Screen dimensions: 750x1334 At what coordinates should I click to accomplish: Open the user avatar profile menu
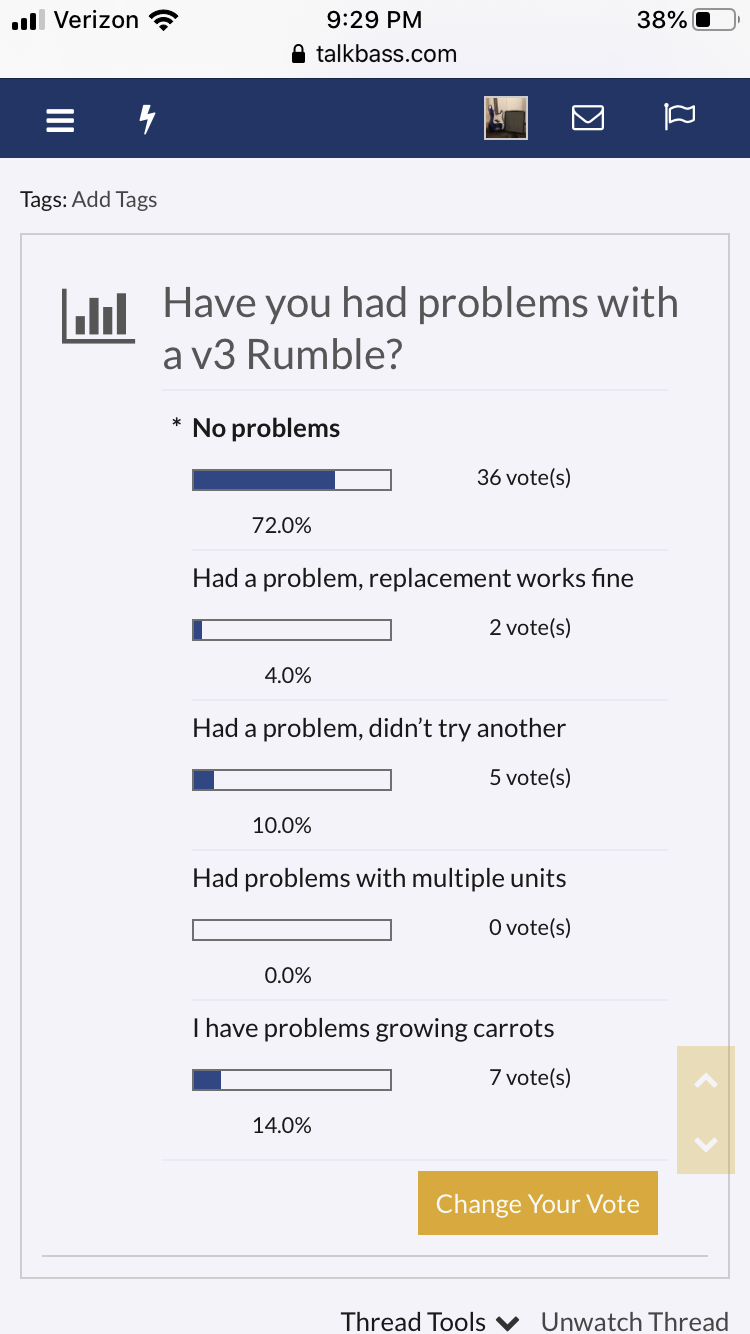tap(506, 118)
